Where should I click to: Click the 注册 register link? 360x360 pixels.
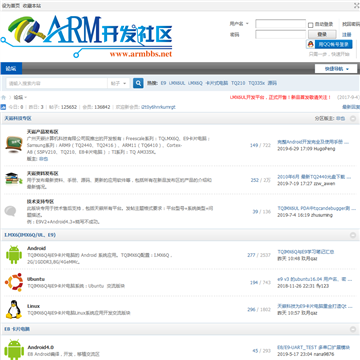pos(347,34)
